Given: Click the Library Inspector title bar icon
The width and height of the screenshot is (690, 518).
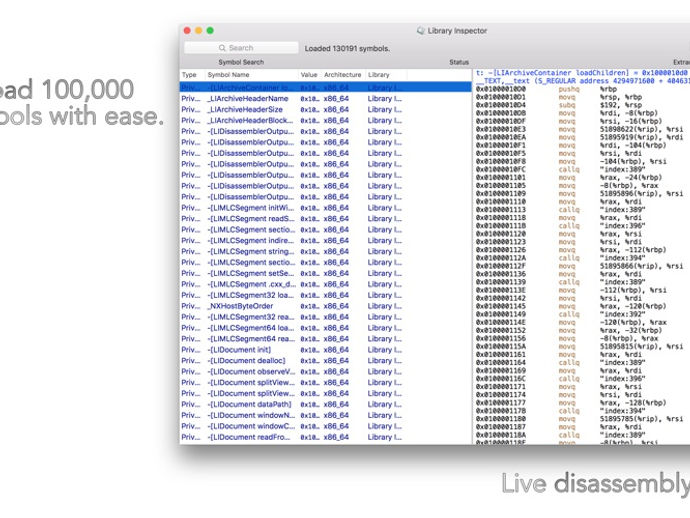Looking at the screenshot, I should point(421,30).
